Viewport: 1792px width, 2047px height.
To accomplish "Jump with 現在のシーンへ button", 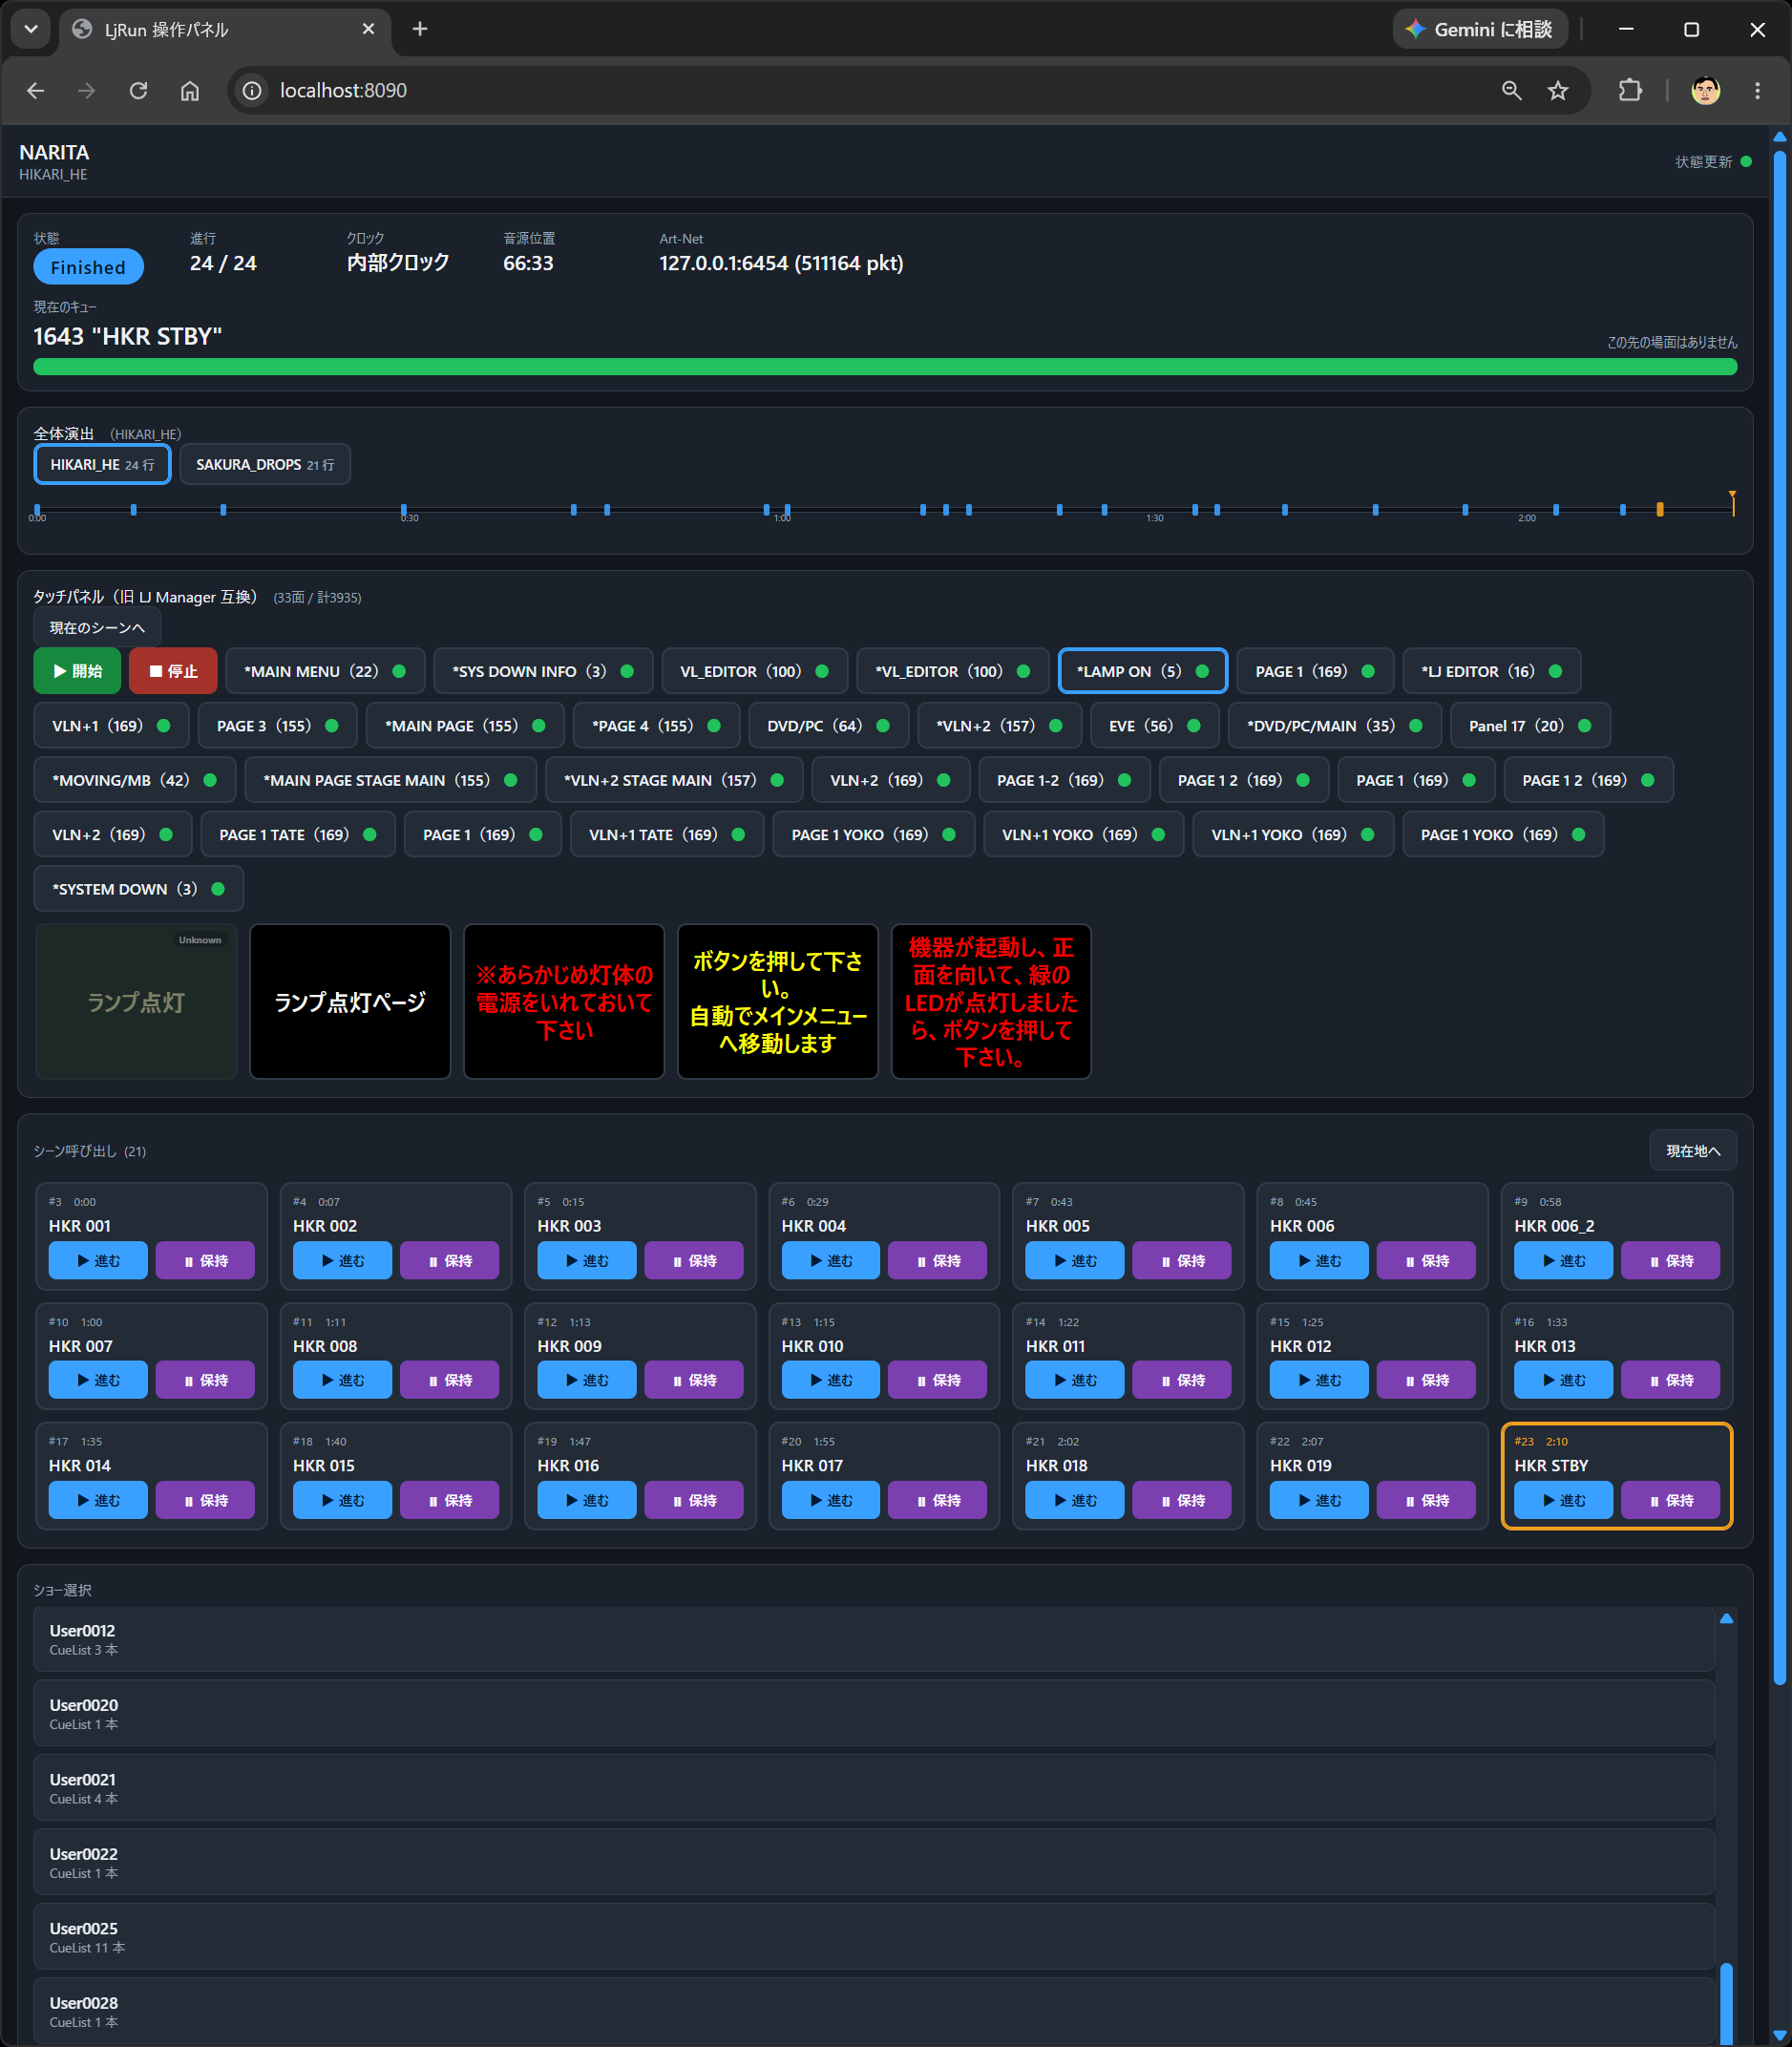I will tap(97, 627).
